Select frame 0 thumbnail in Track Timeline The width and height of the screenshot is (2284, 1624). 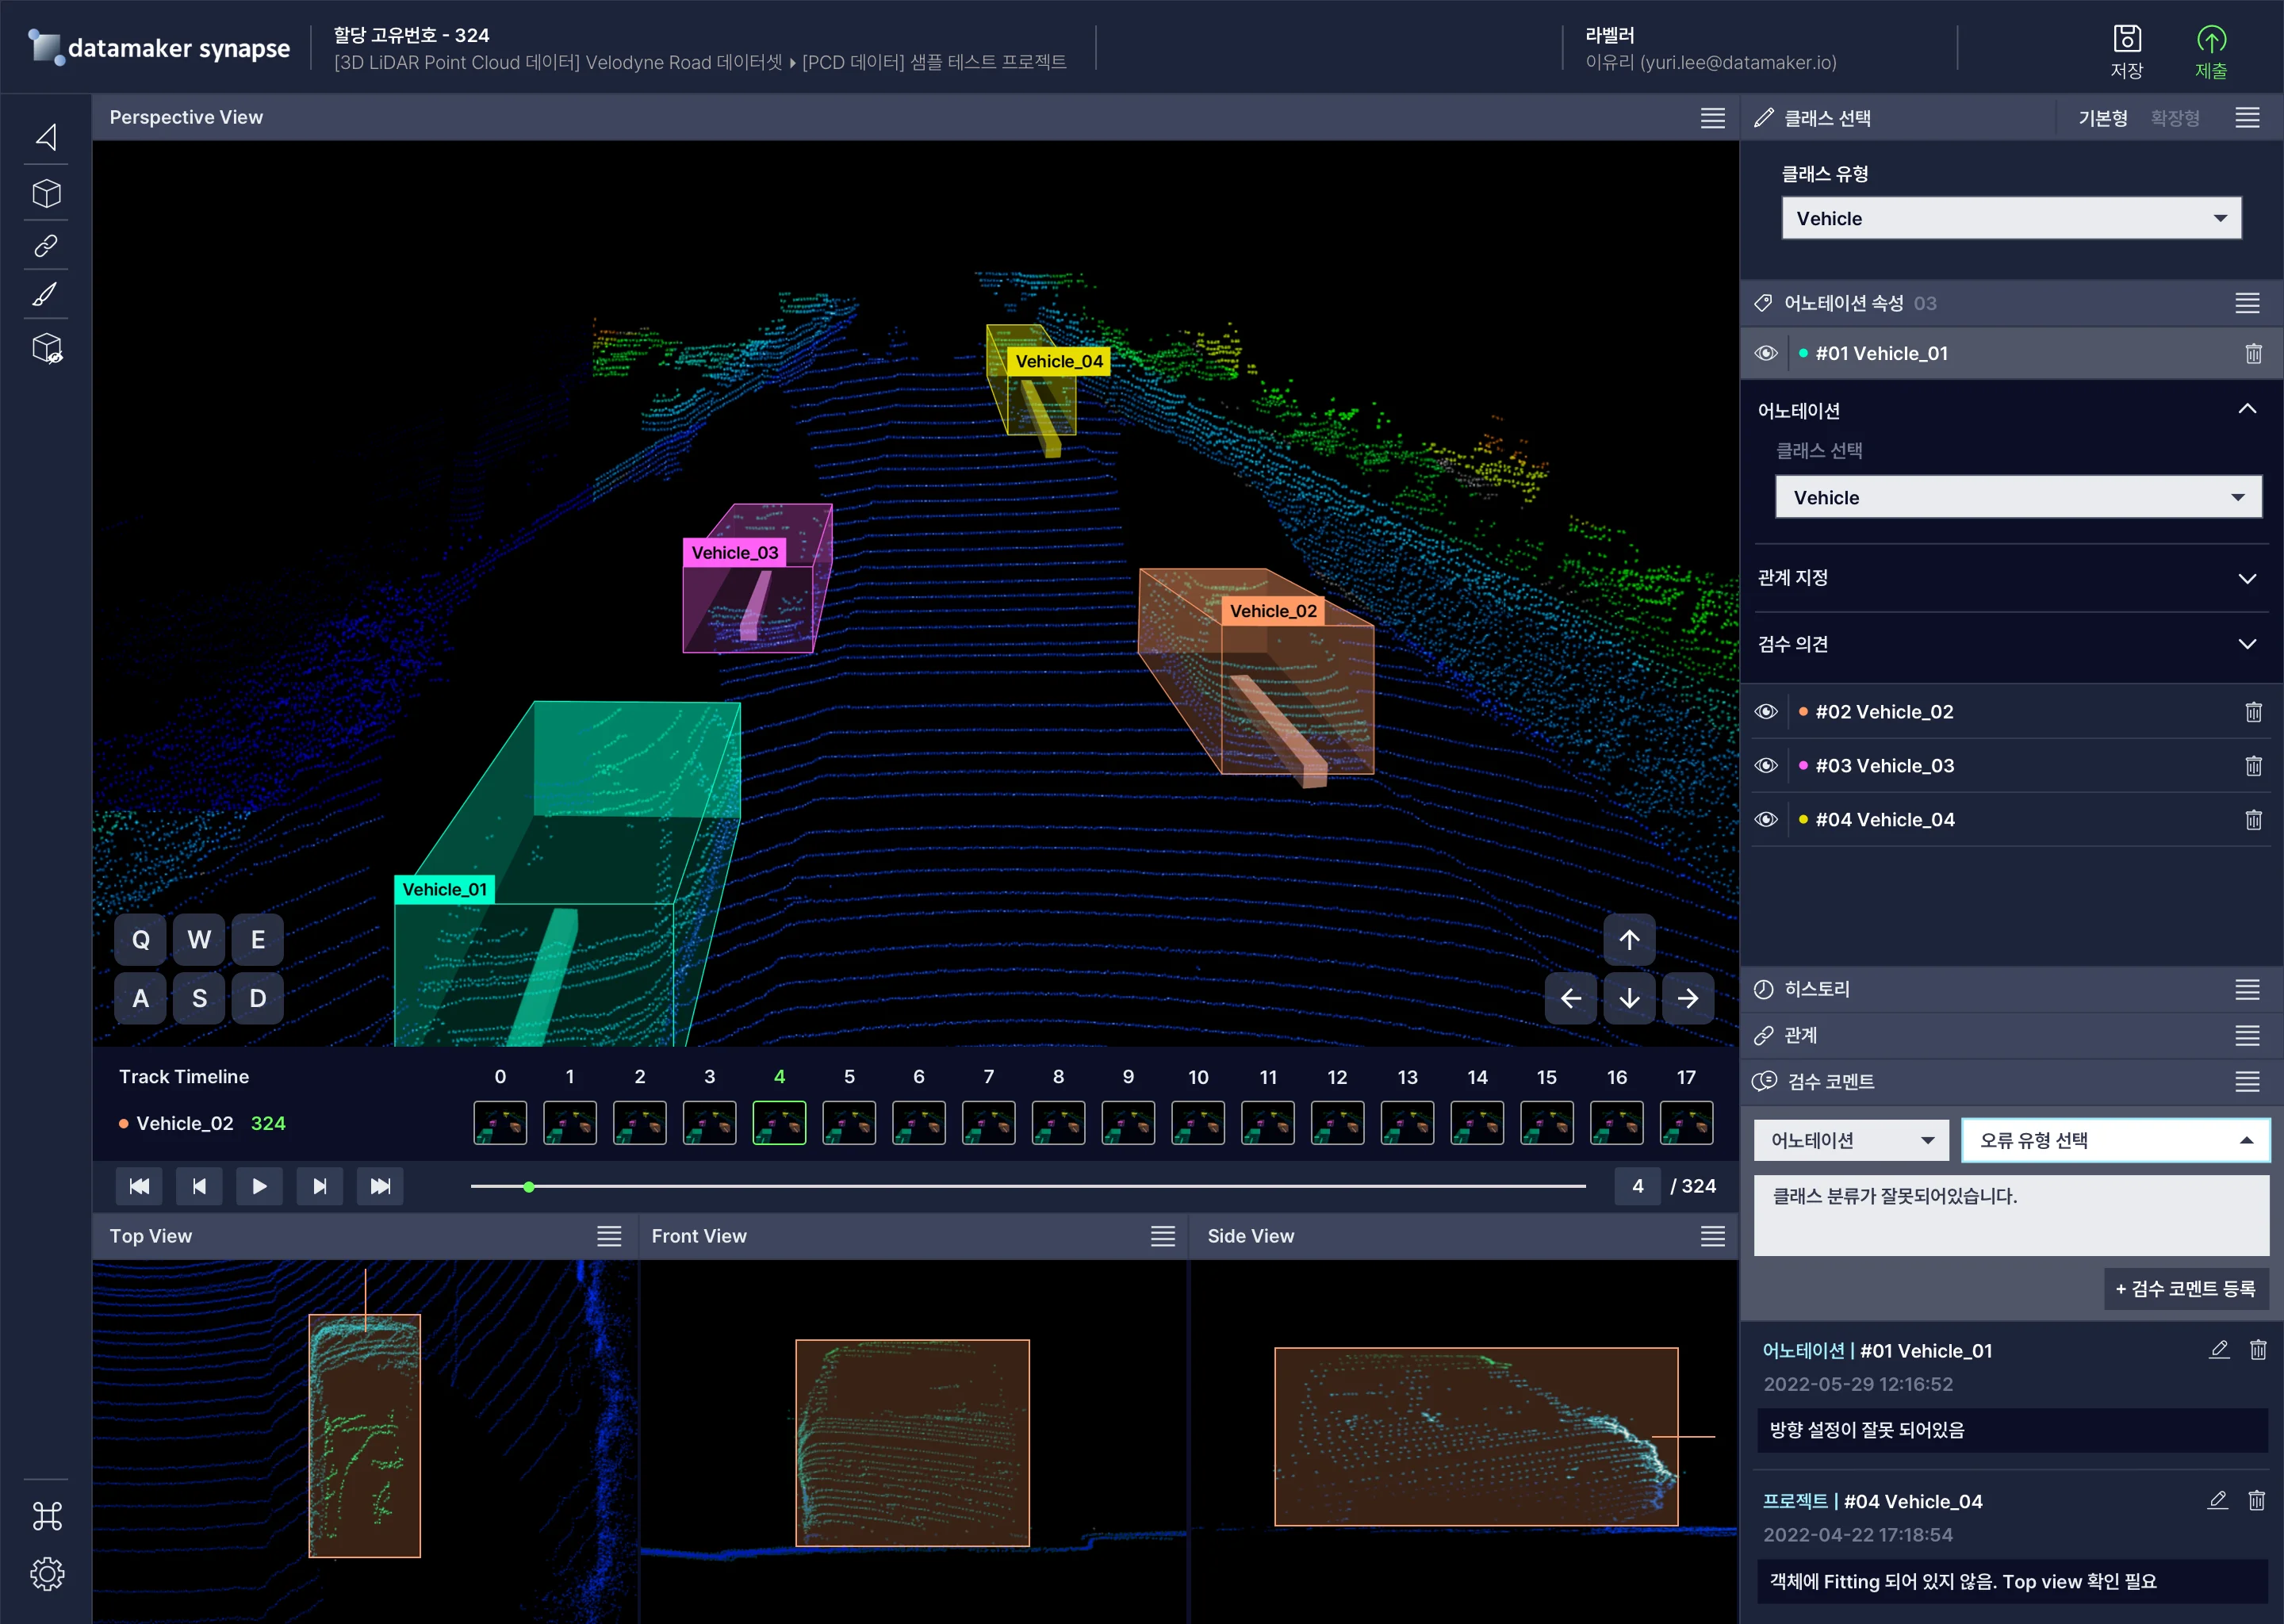coord(500,1123)
